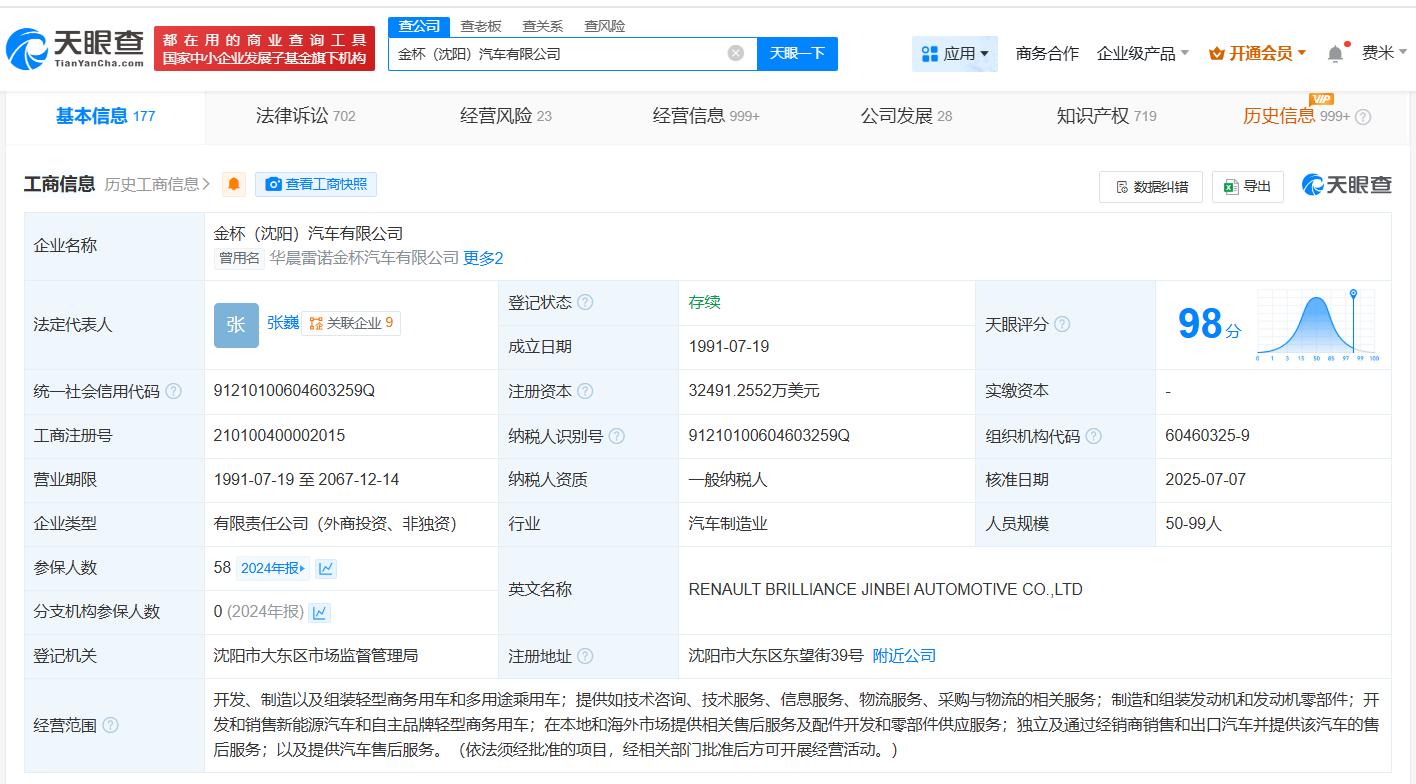This screenshot has width=1416, height=784.
Task: Click help icon beside 登记状态
Action: (x=585, y=302)
